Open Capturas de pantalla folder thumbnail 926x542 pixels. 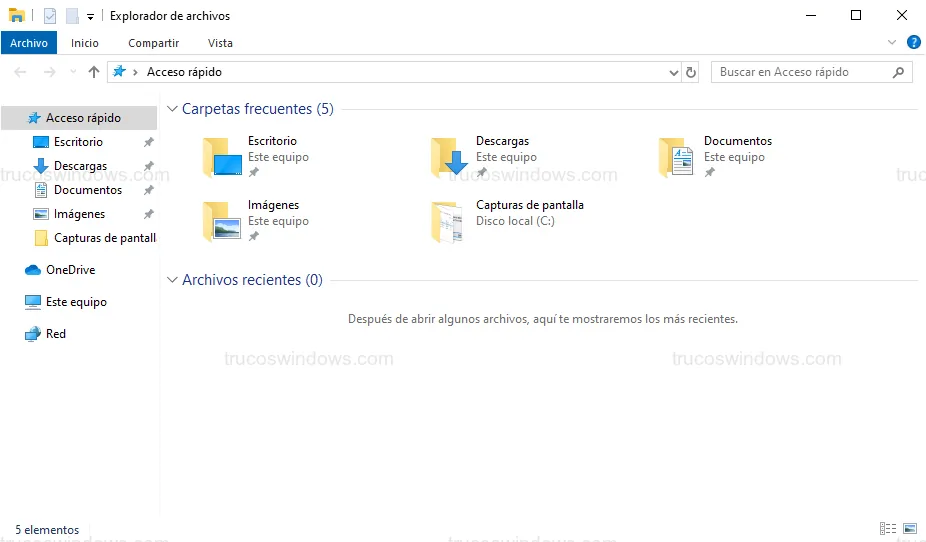[447, 221]
